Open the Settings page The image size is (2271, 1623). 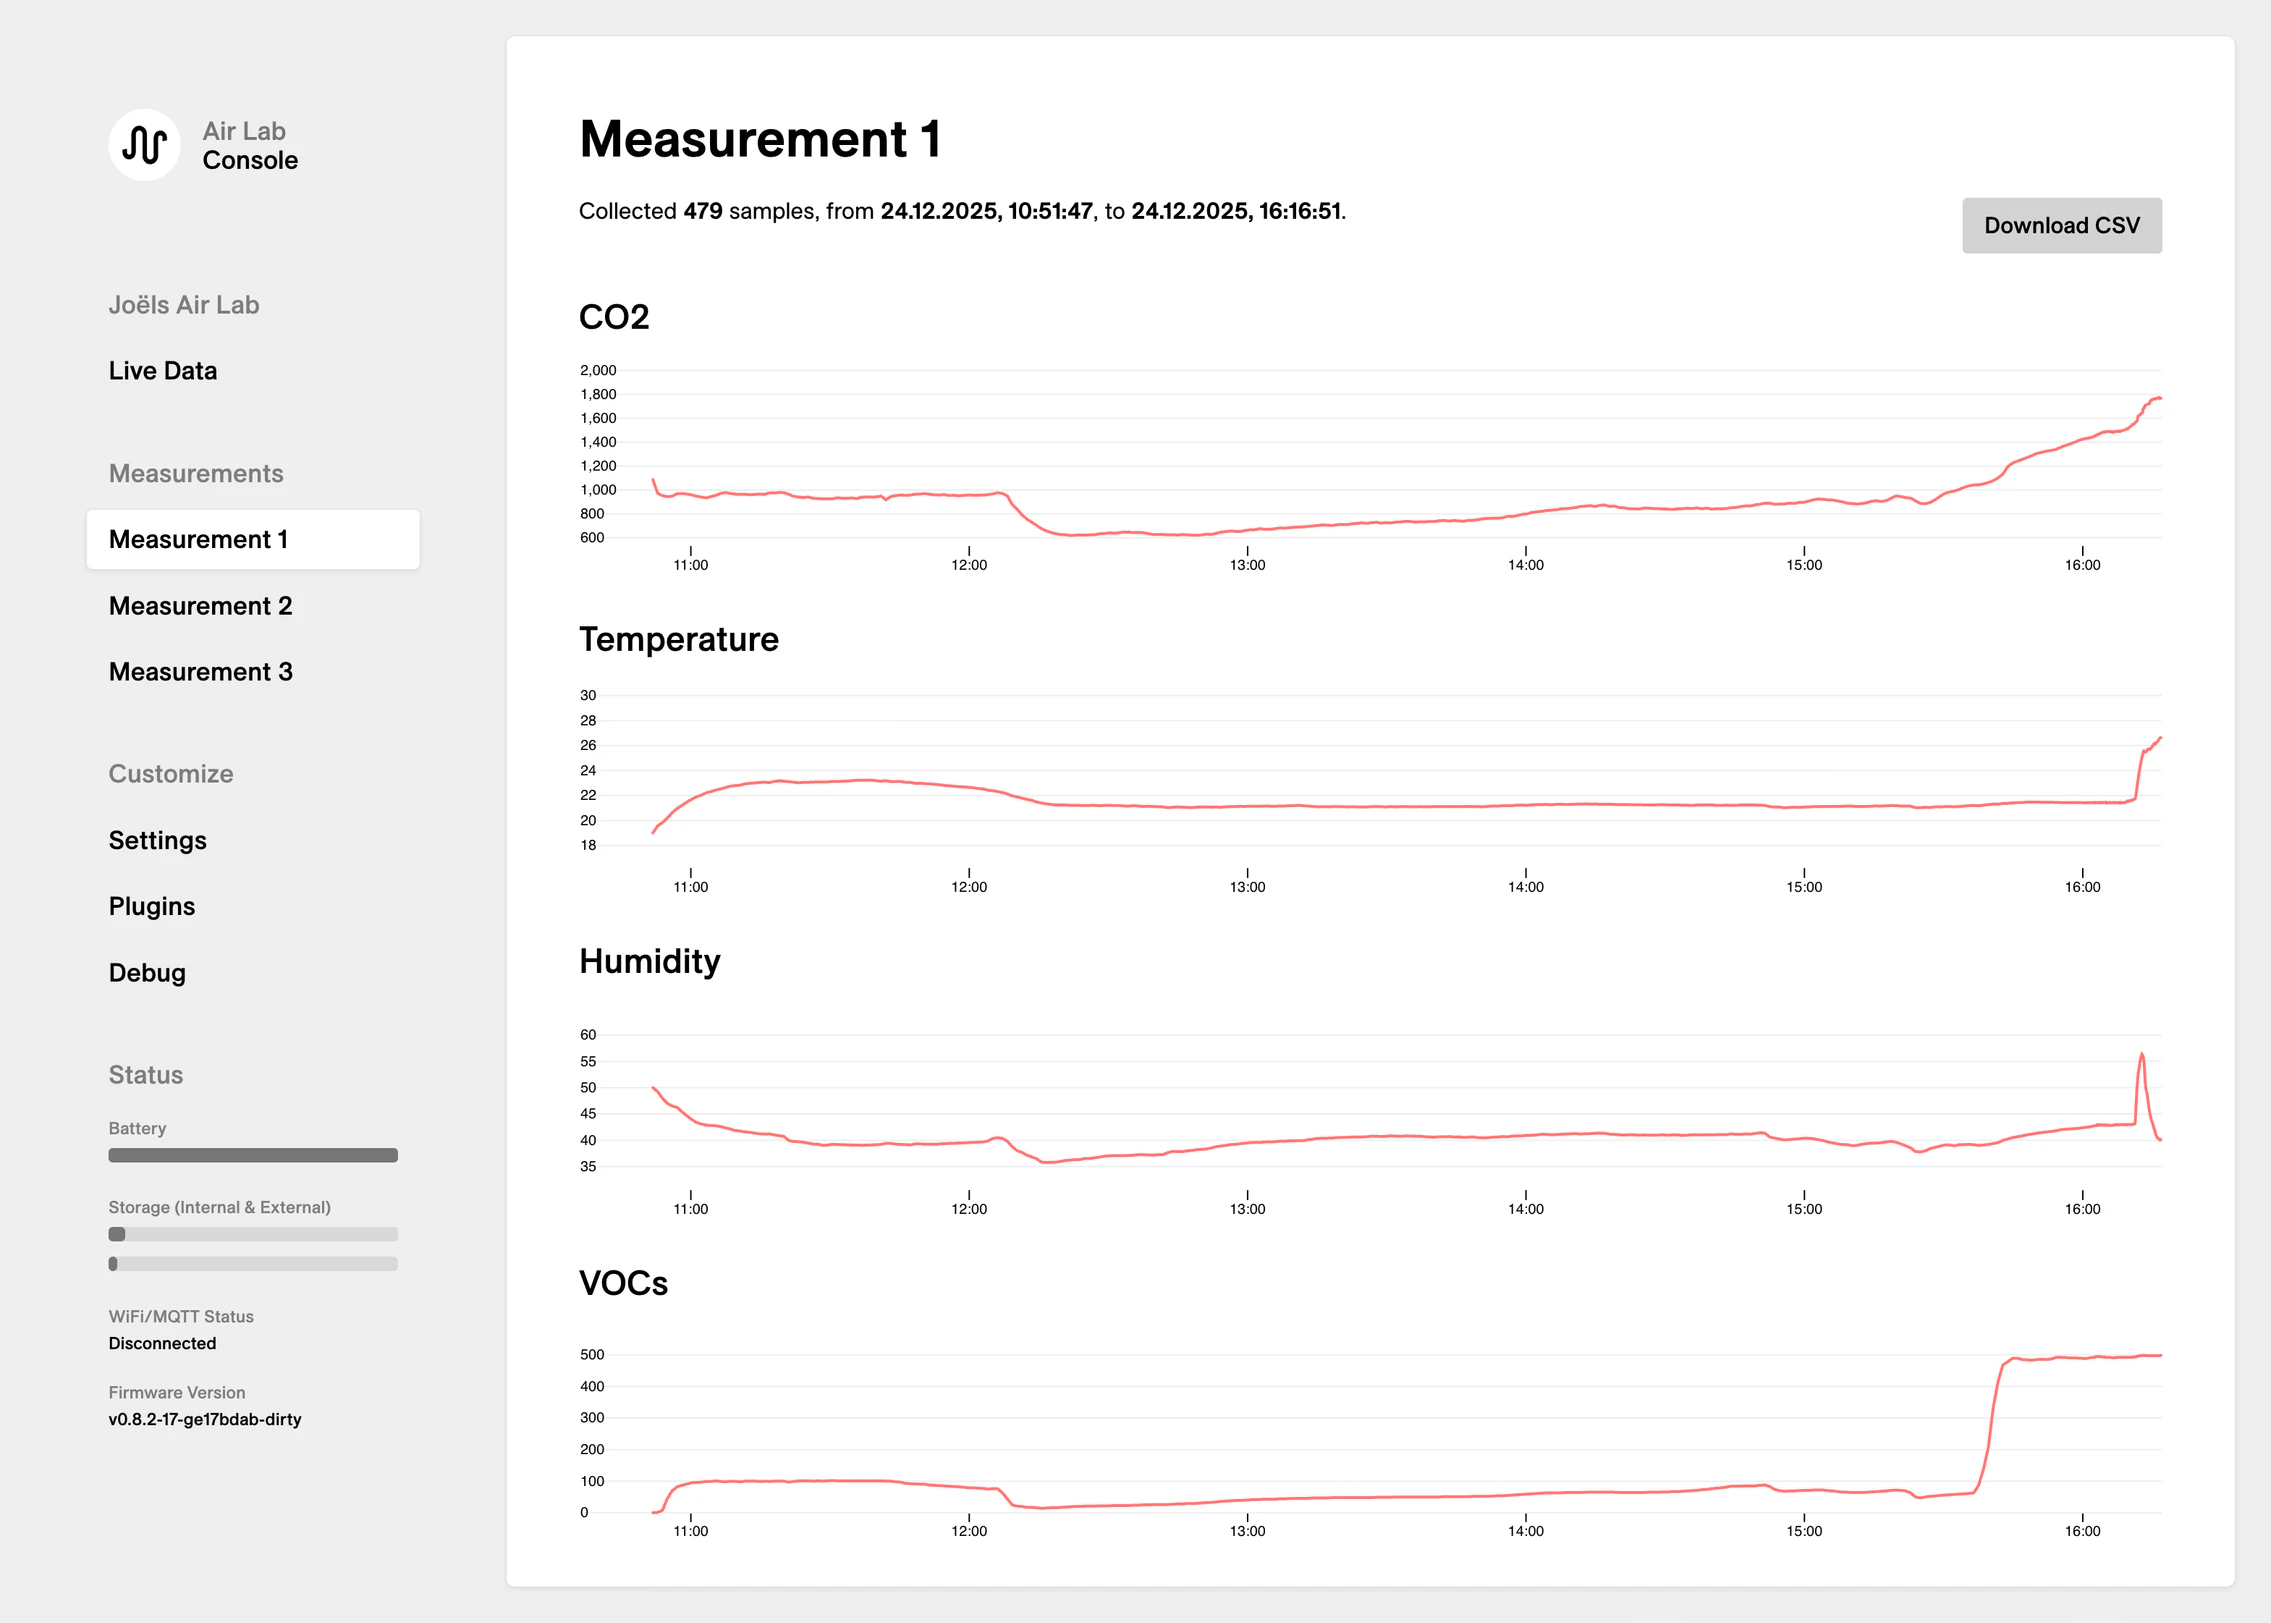coord(157,840)
